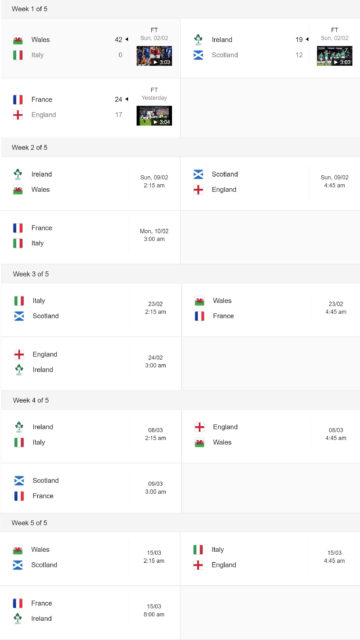Click Wales score 42 in Week 1
Image resolution: width=360 pixels, height=640 pixels.
pos(118,40)
